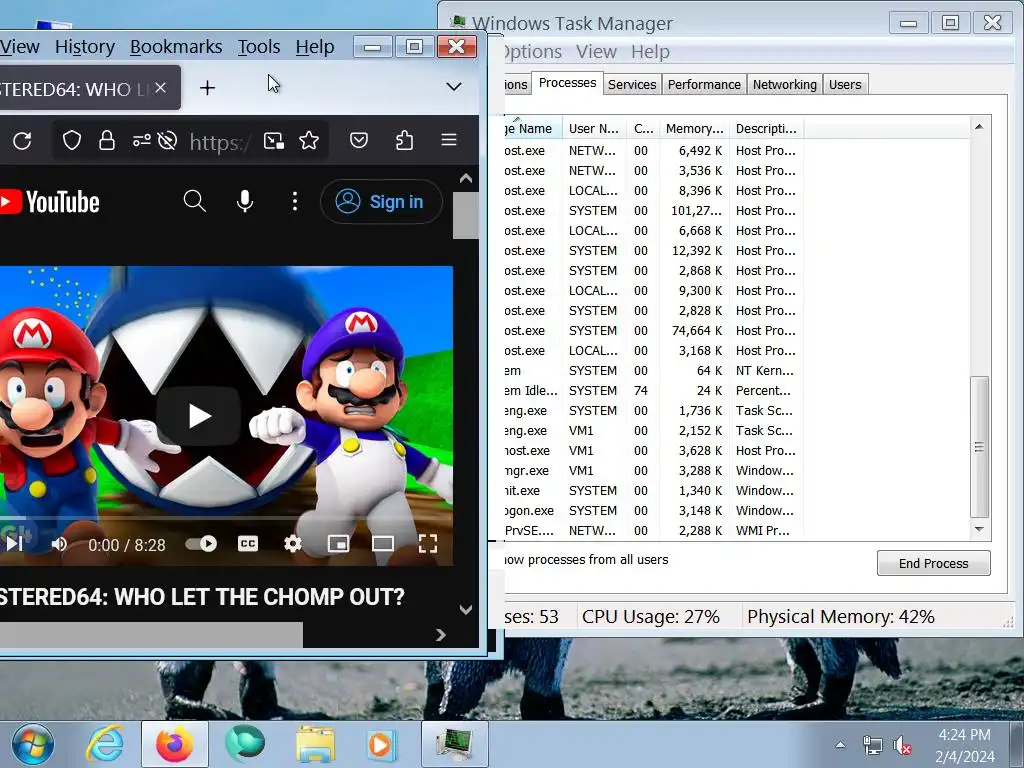Open the Firefox hamburger menu
The width and height of the screenshot is (1024, 768).
(x=449, y=140)
